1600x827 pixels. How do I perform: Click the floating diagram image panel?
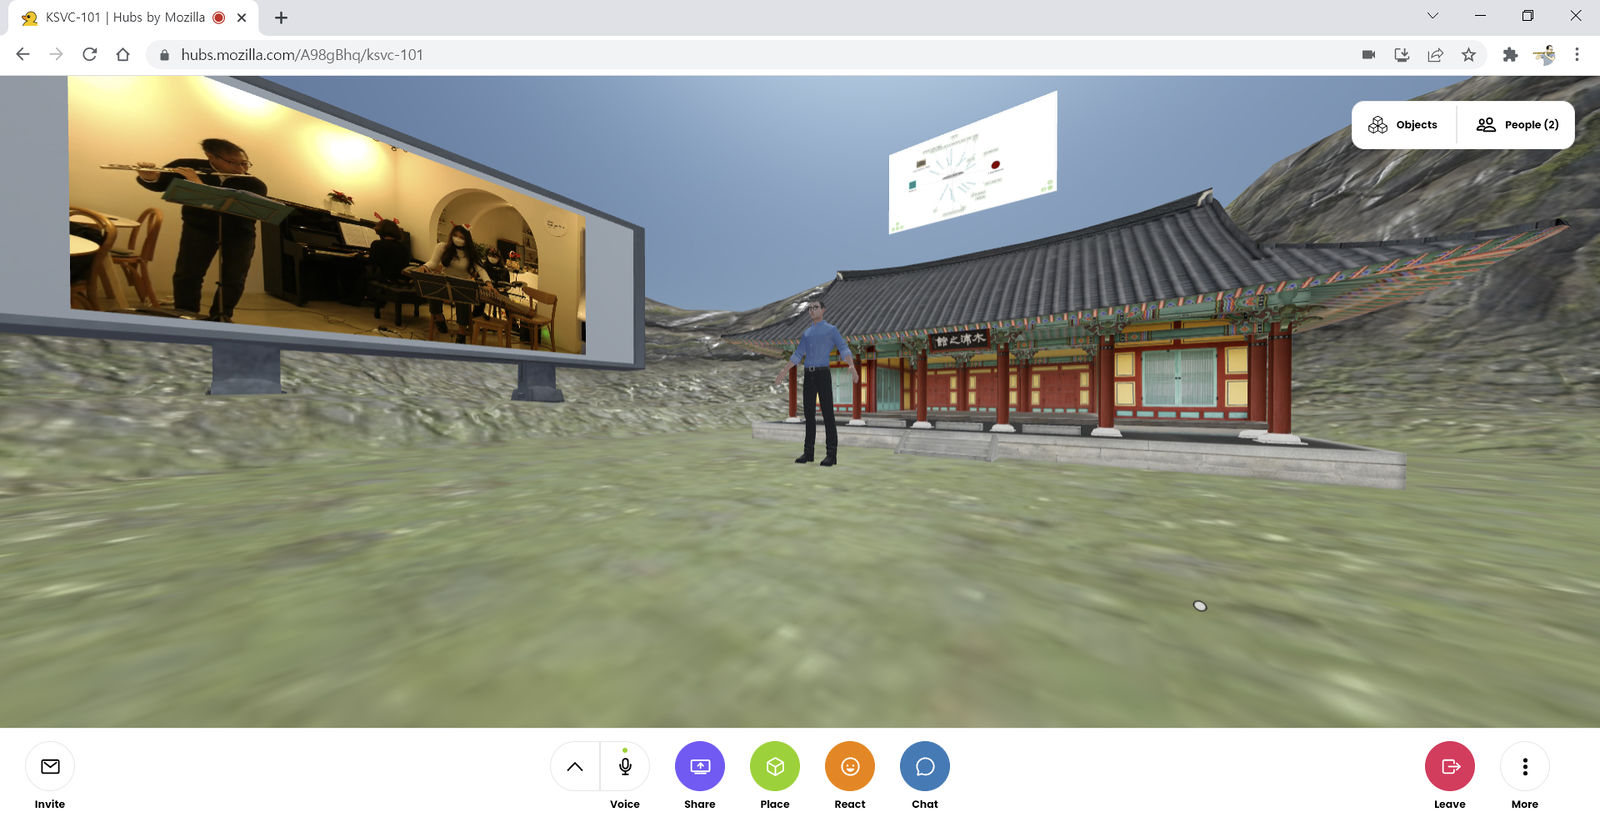pos(972,162)
